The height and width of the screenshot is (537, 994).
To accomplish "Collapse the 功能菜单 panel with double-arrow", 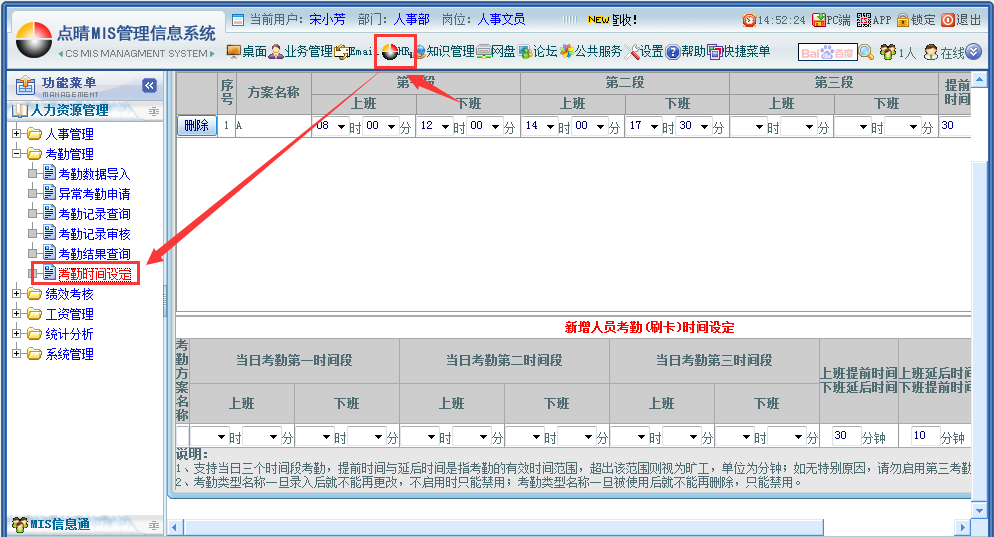I will 150,86.
